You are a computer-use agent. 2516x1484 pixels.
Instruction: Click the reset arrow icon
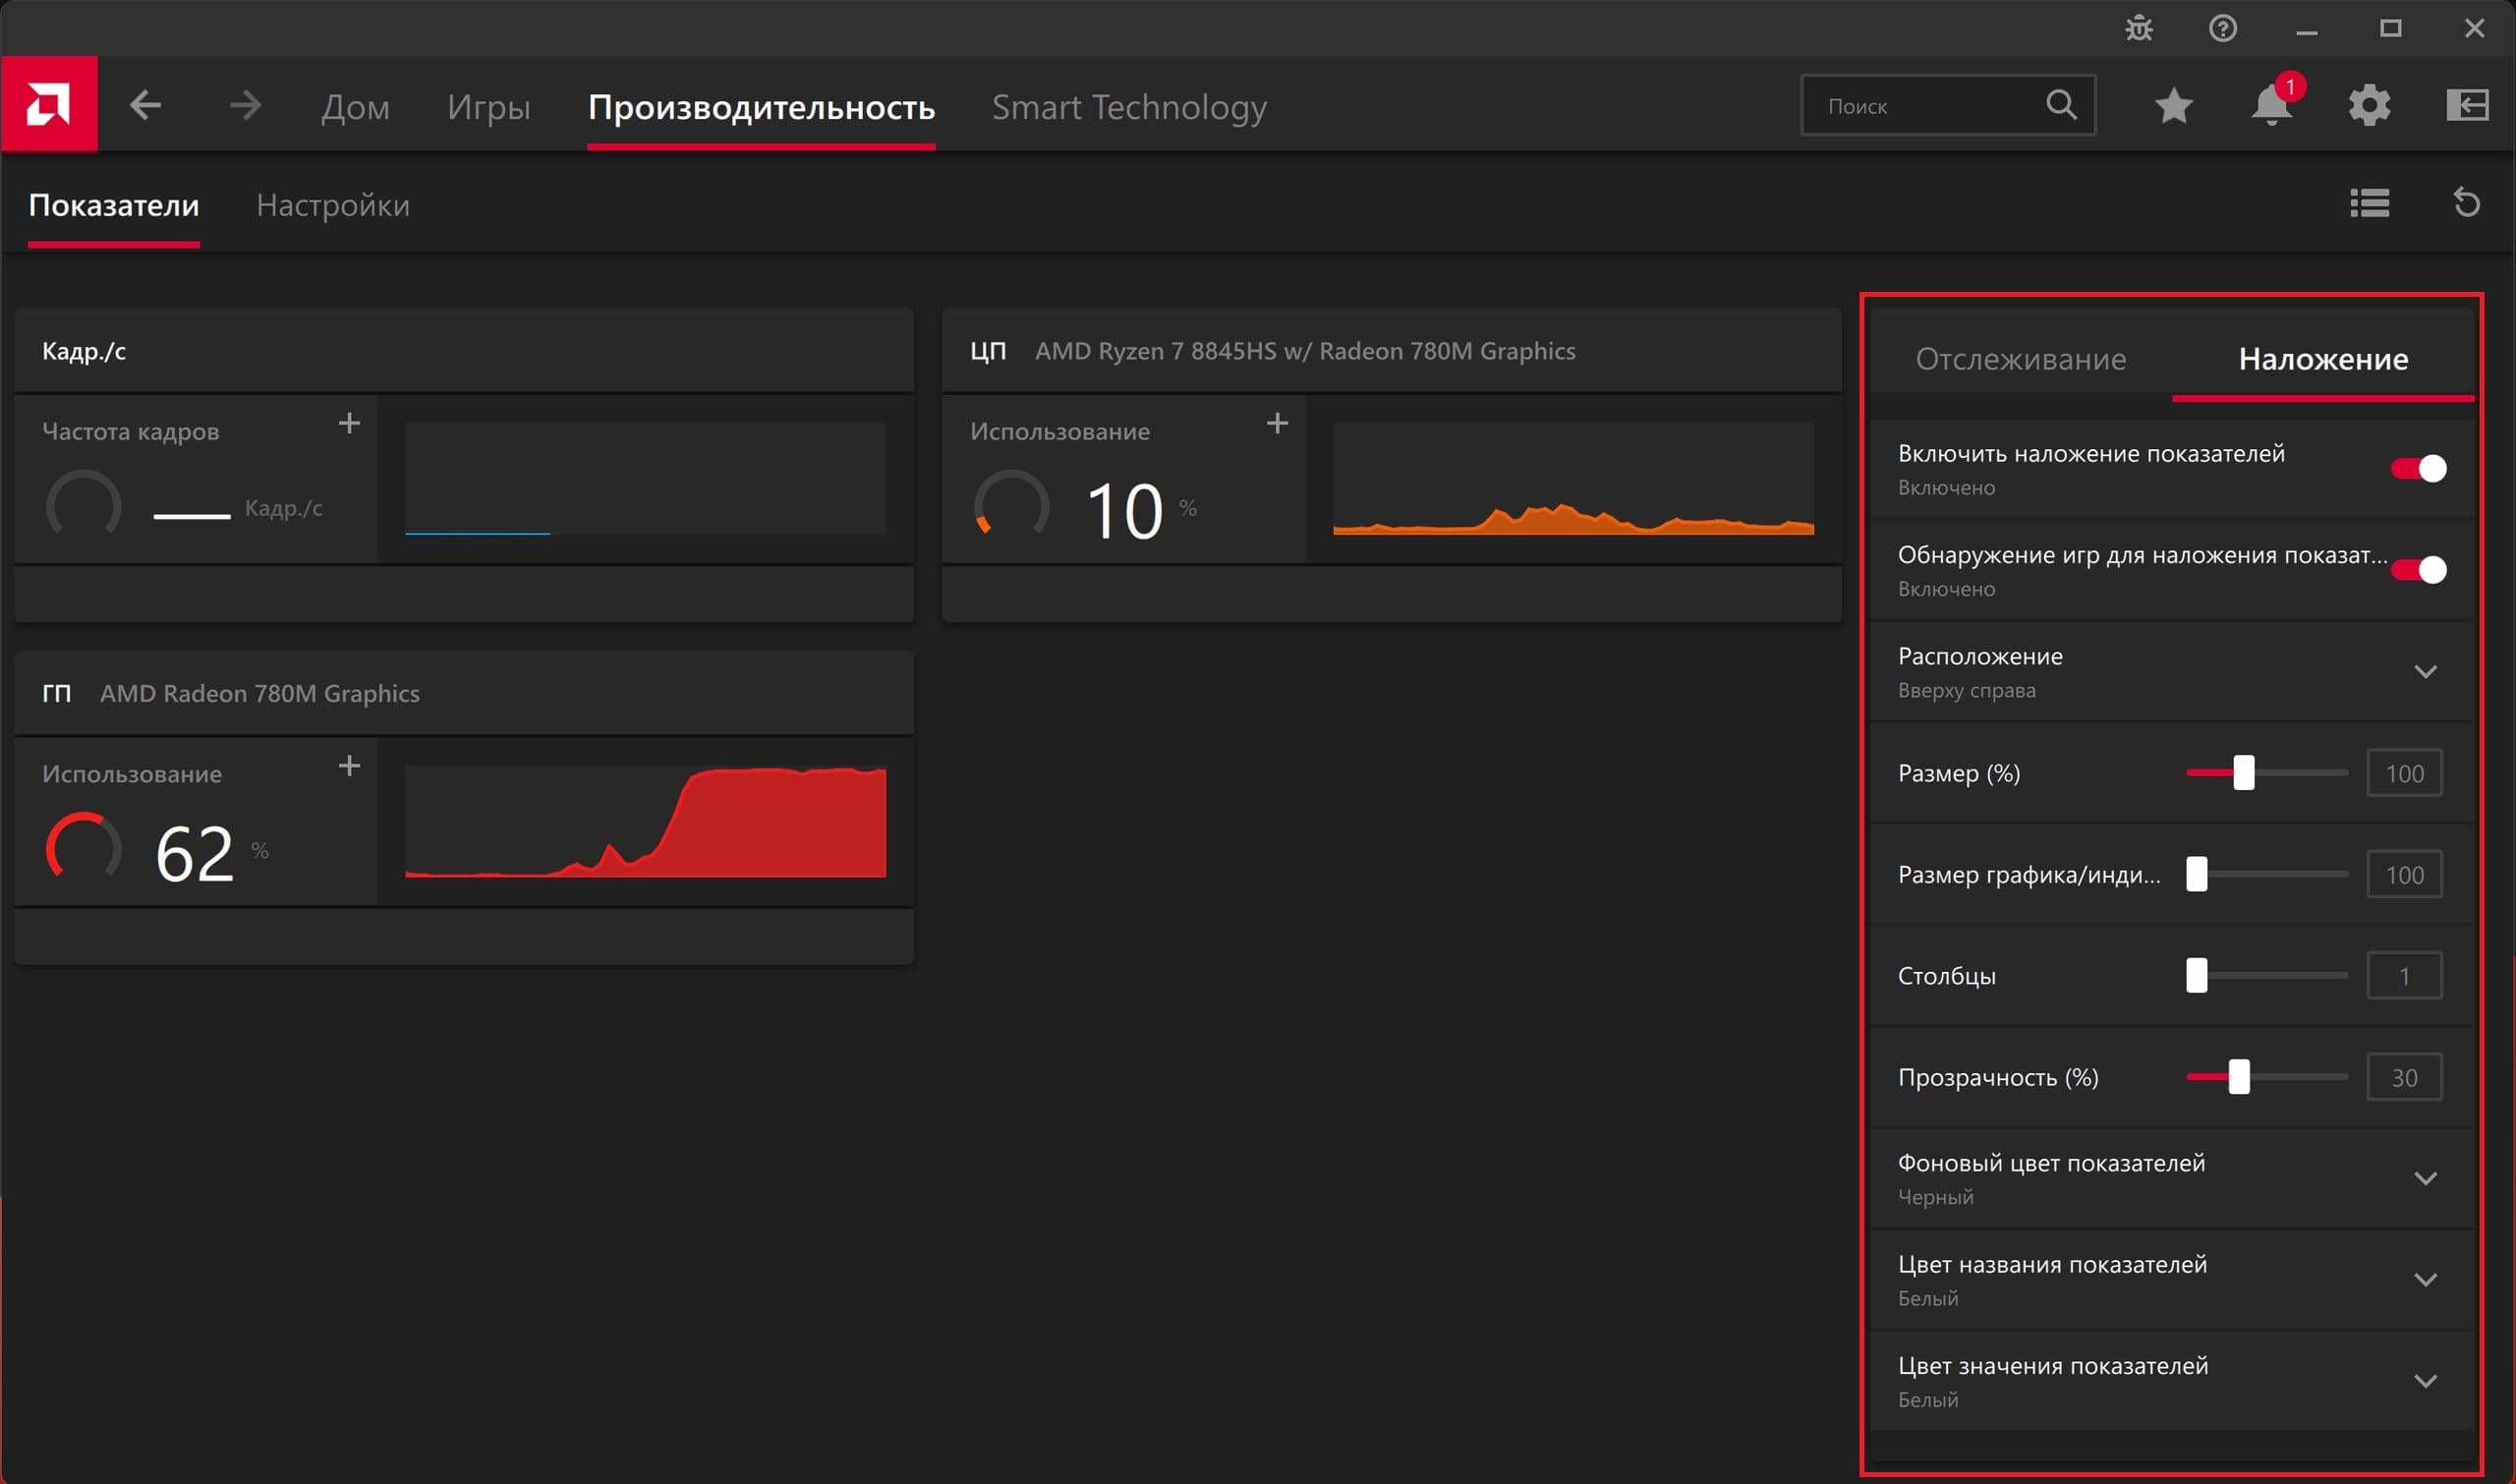click(2467, 203)
